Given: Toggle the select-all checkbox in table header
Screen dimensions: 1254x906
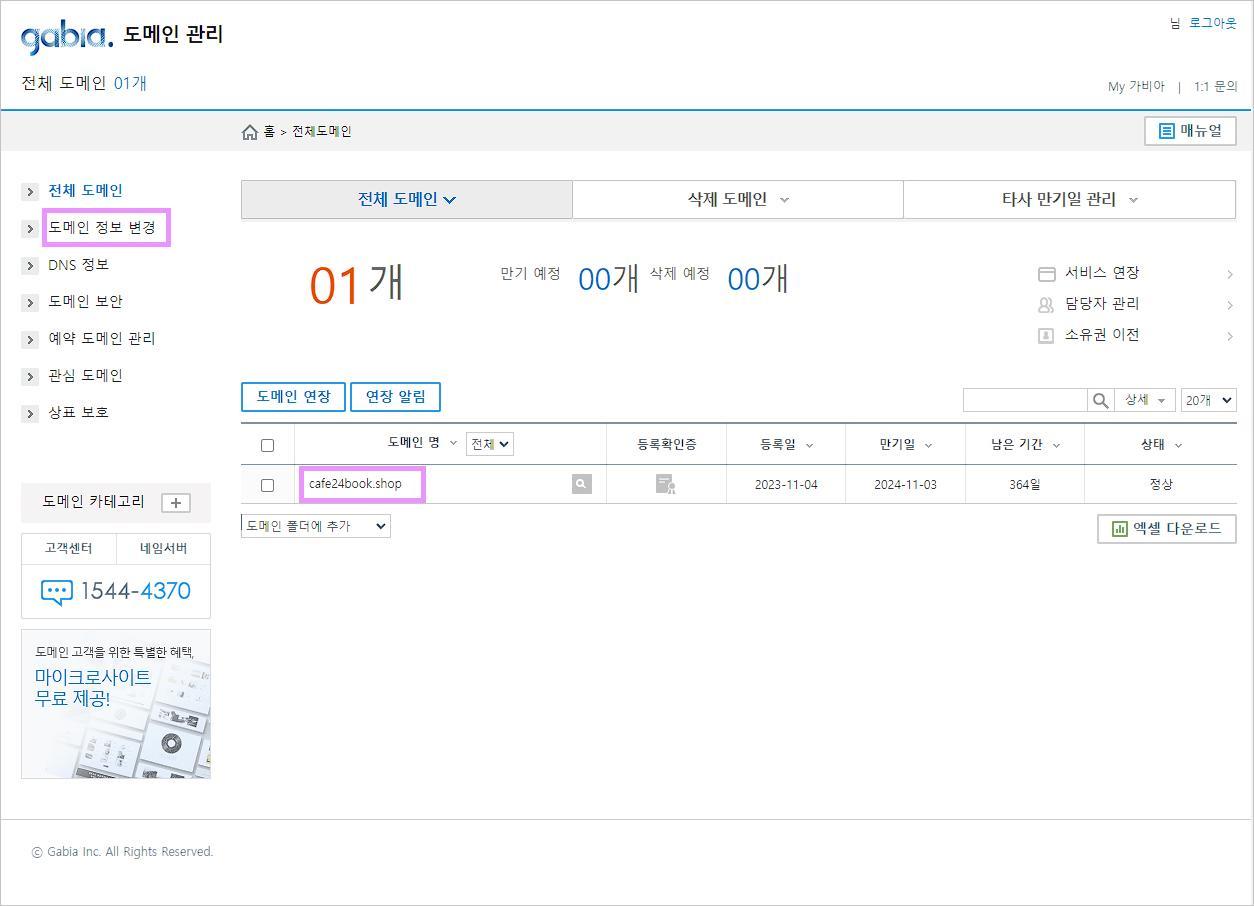Looking at the screenshot, I should tap(267, 445).
